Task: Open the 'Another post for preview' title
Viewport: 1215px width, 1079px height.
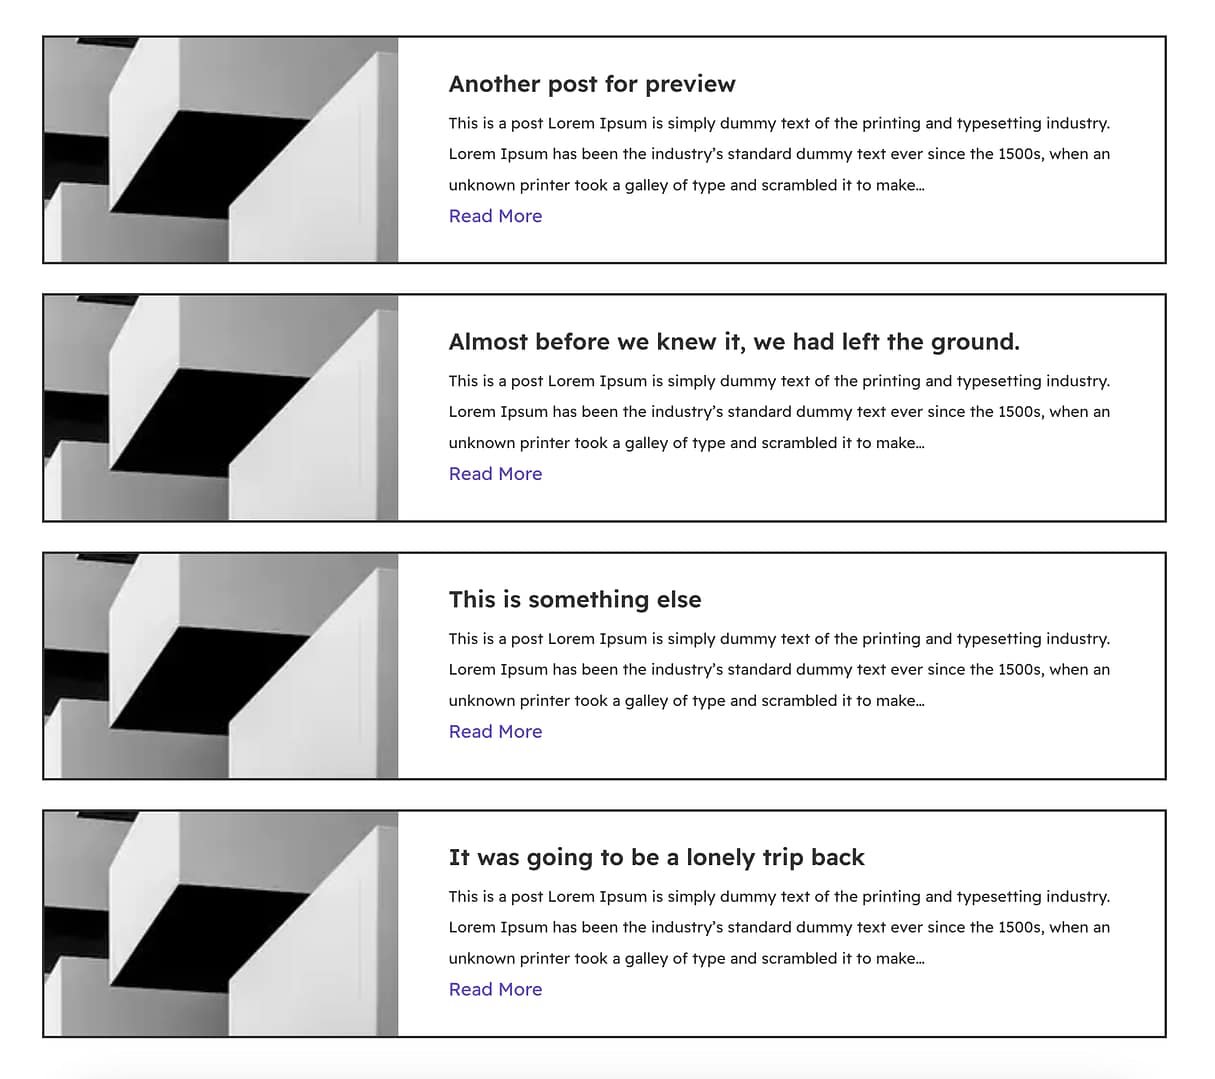Action: pos(592,84)
